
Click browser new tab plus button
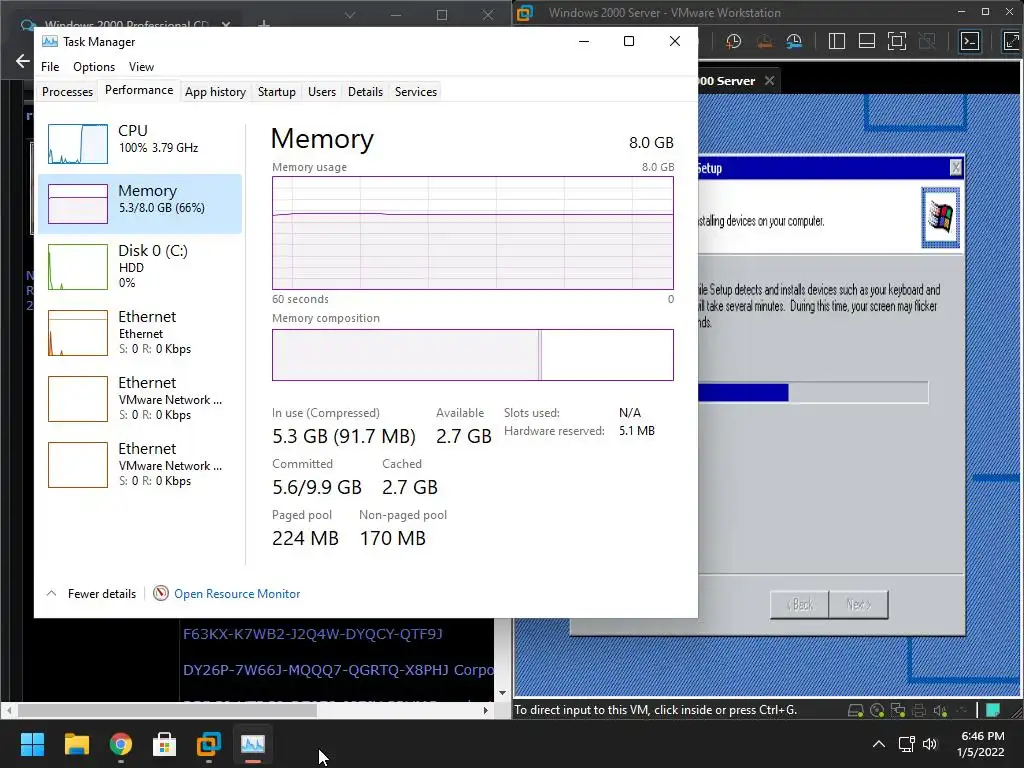click(264, 24)
